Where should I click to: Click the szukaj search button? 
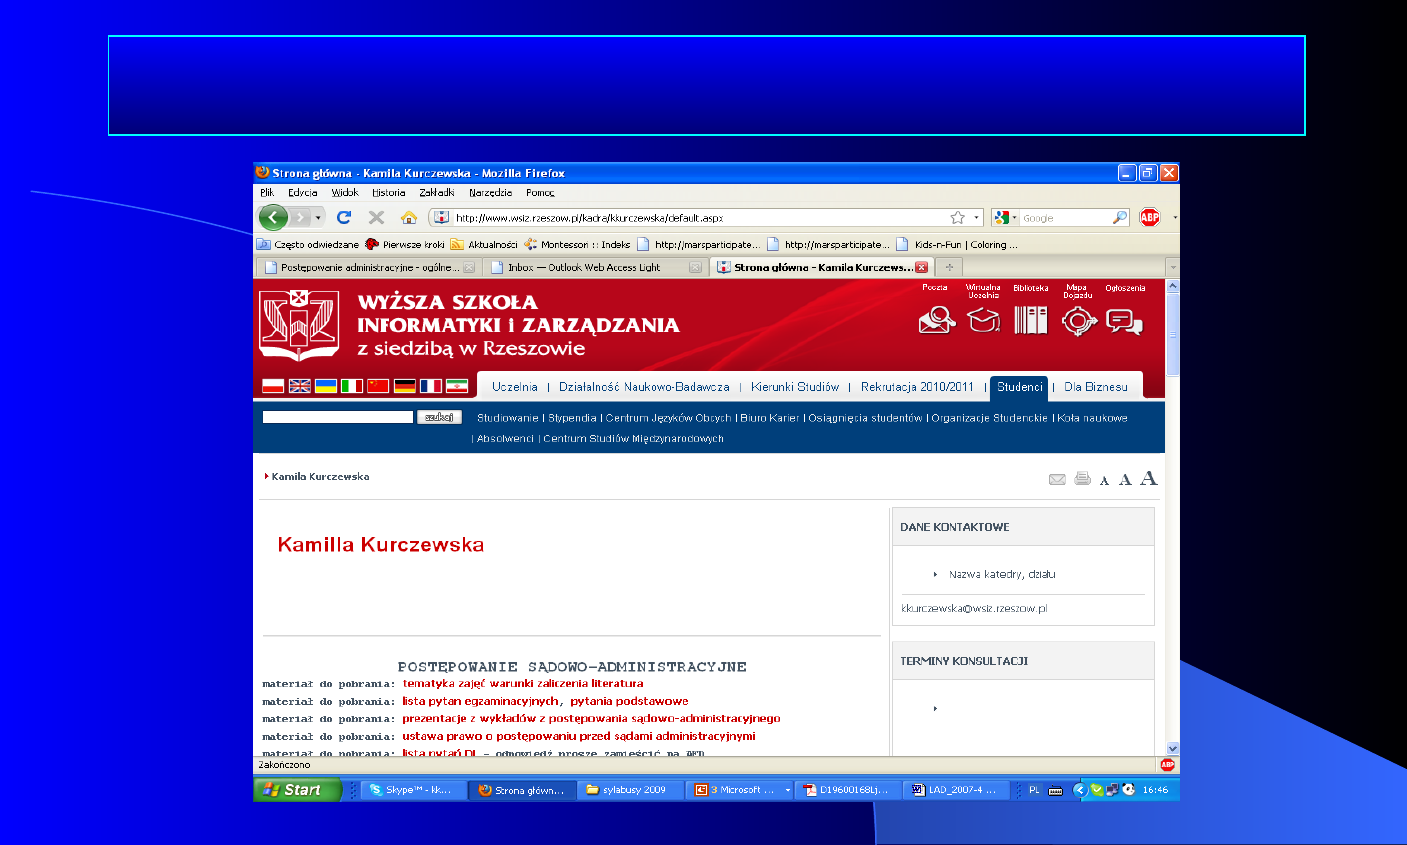(x=439, y=417)
